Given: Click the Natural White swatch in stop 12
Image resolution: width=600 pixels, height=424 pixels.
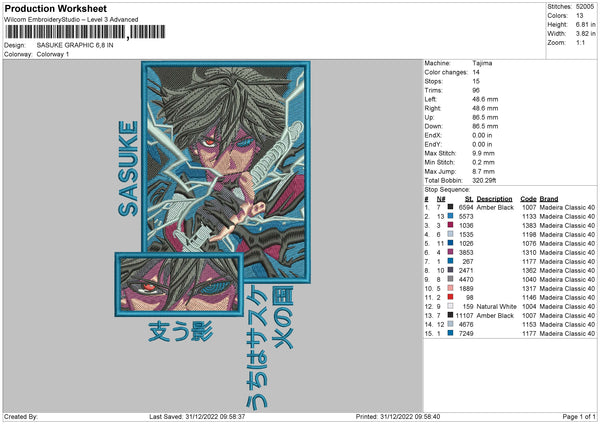Looking at the screenshot, I should pyautogui.click(x=450, y=306).
